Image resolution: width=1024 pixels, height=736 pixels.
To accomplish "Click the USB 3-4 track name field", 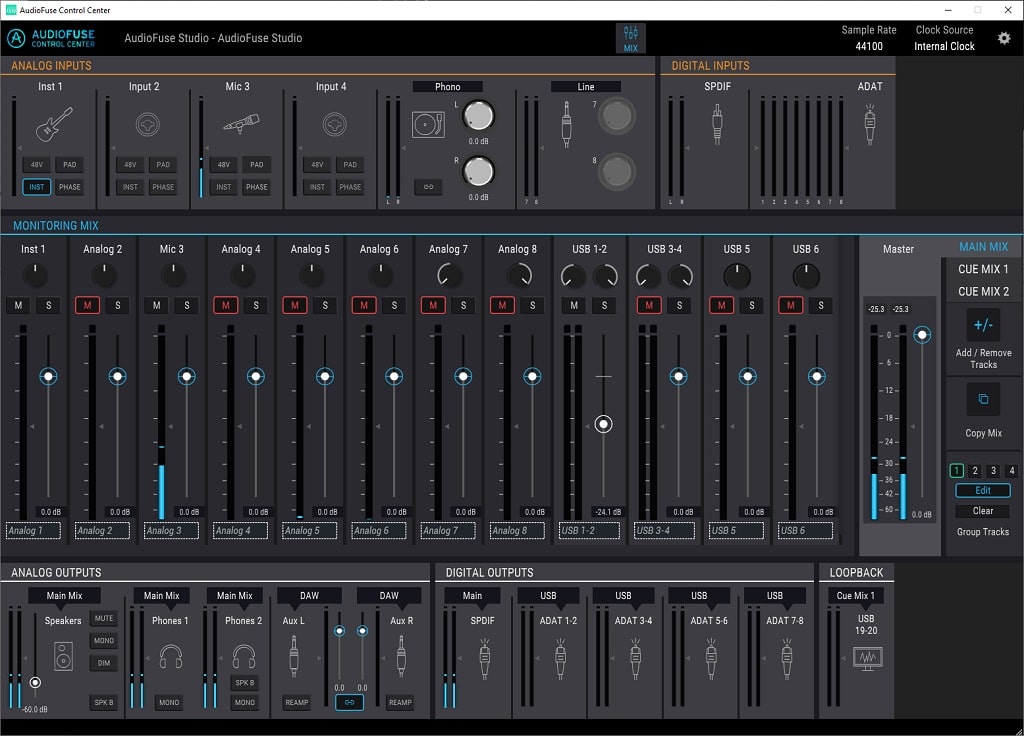I will pos(665,530).
